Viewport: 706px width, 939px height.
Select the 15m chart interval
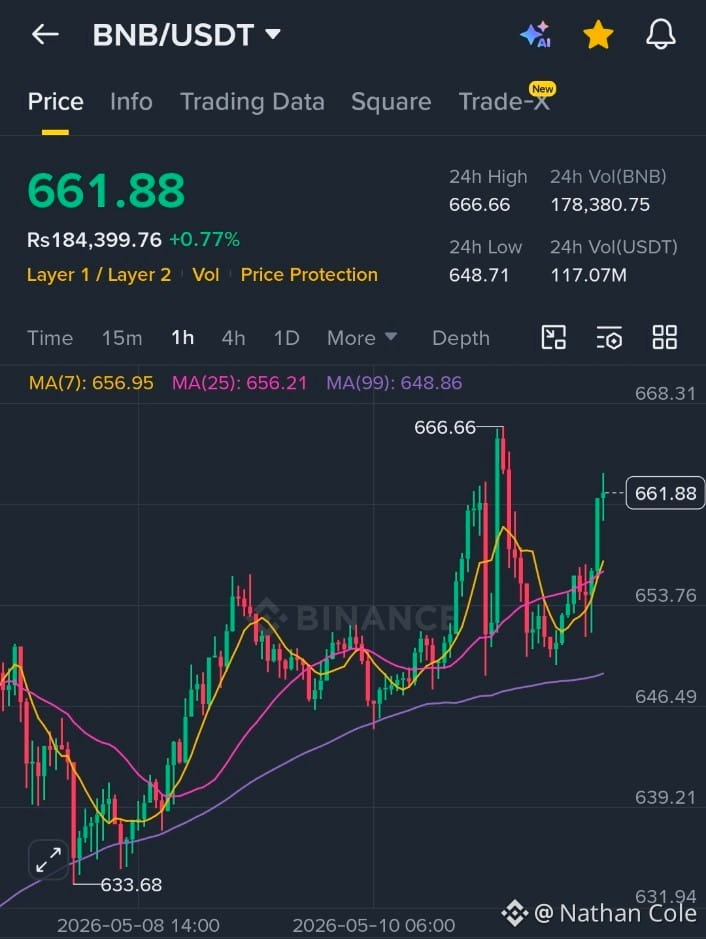point(122,338)
